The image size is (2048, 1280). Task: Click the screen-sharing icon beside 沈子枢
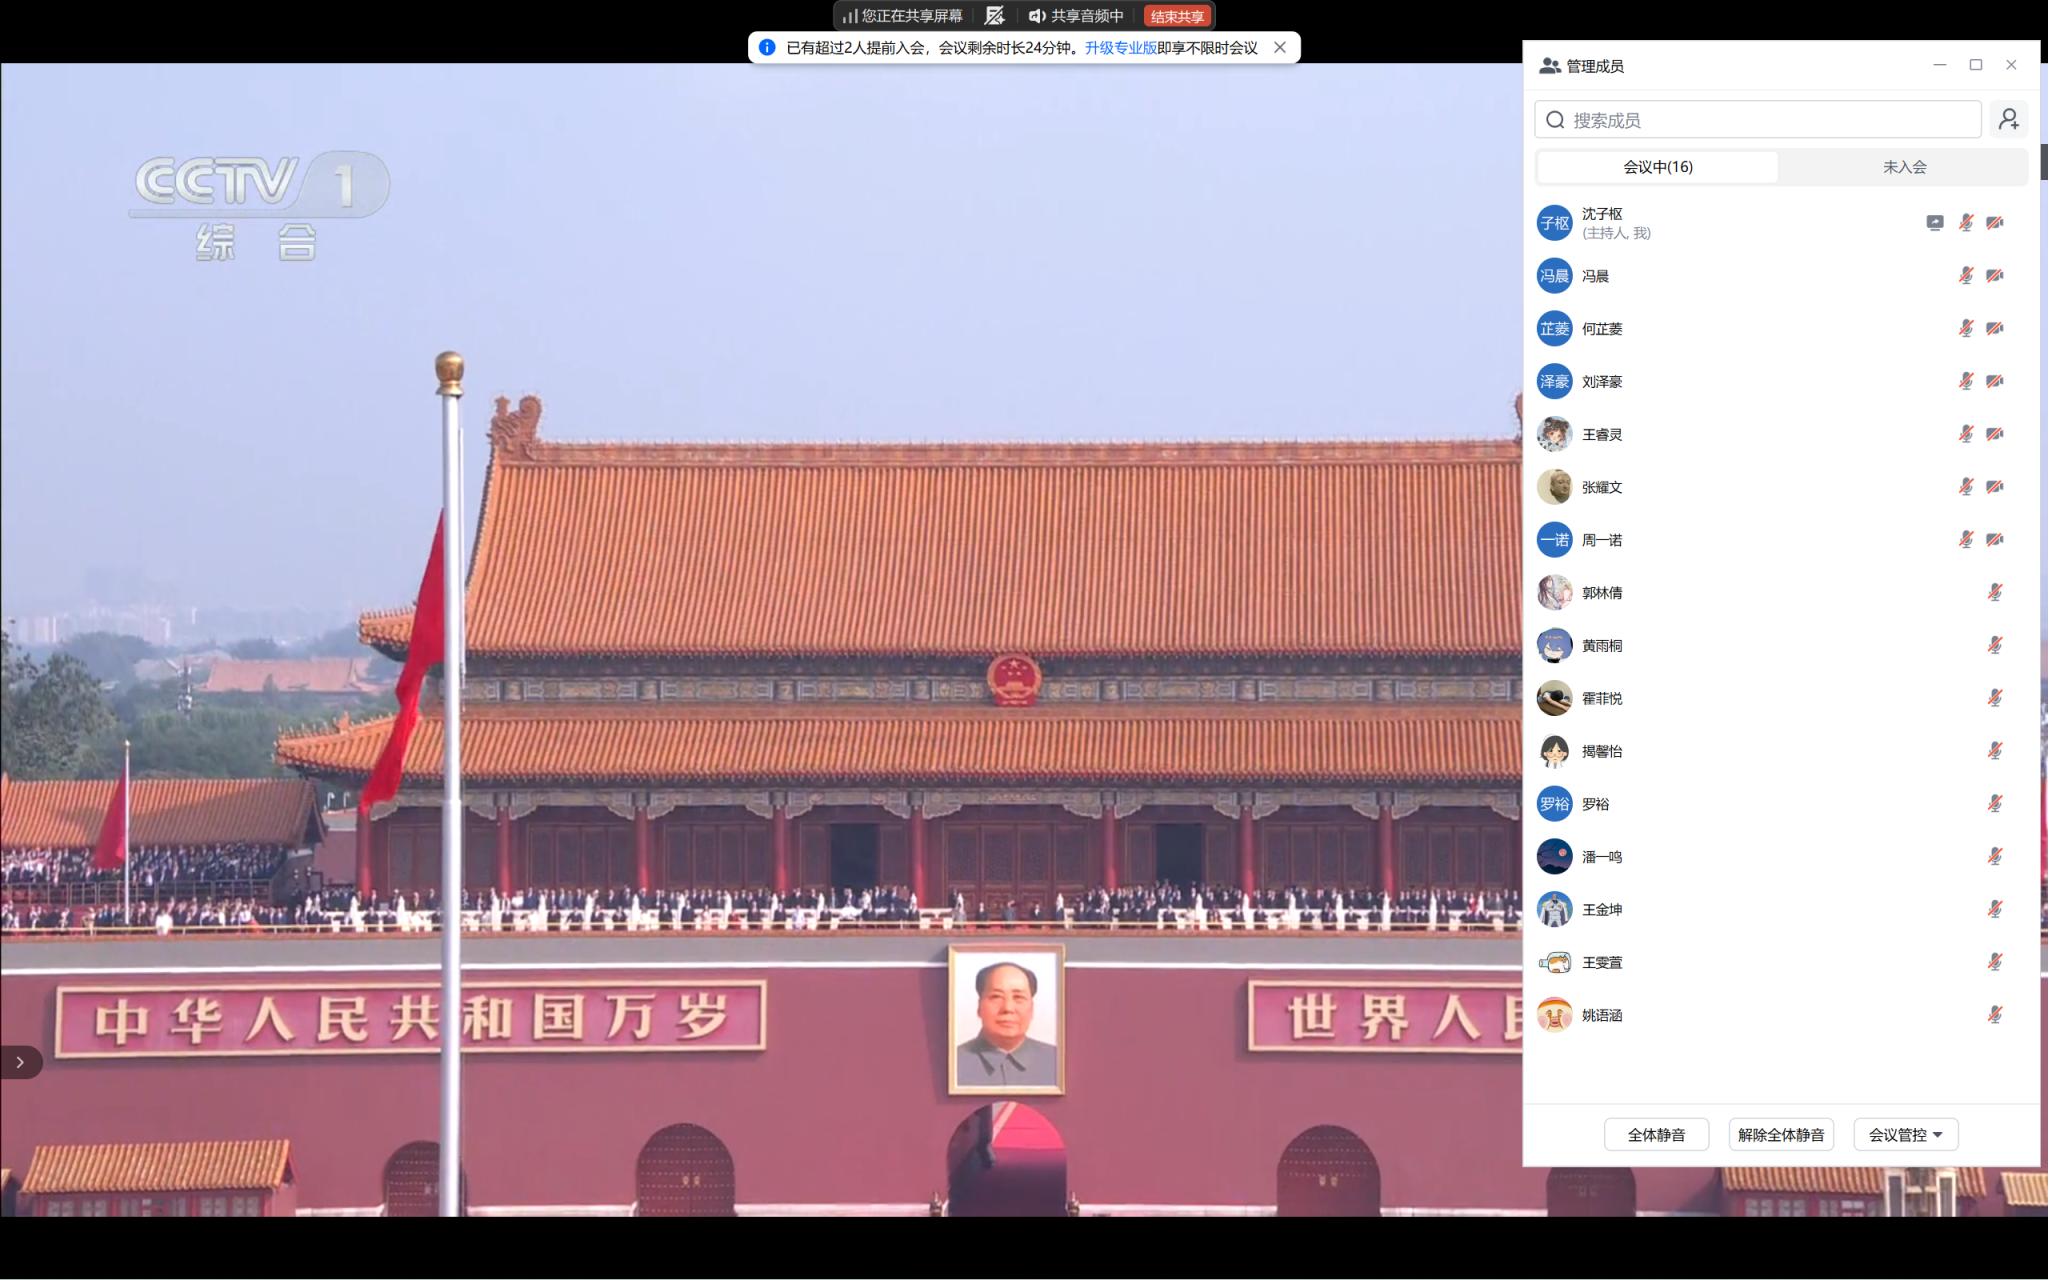tap(1935, 223)
